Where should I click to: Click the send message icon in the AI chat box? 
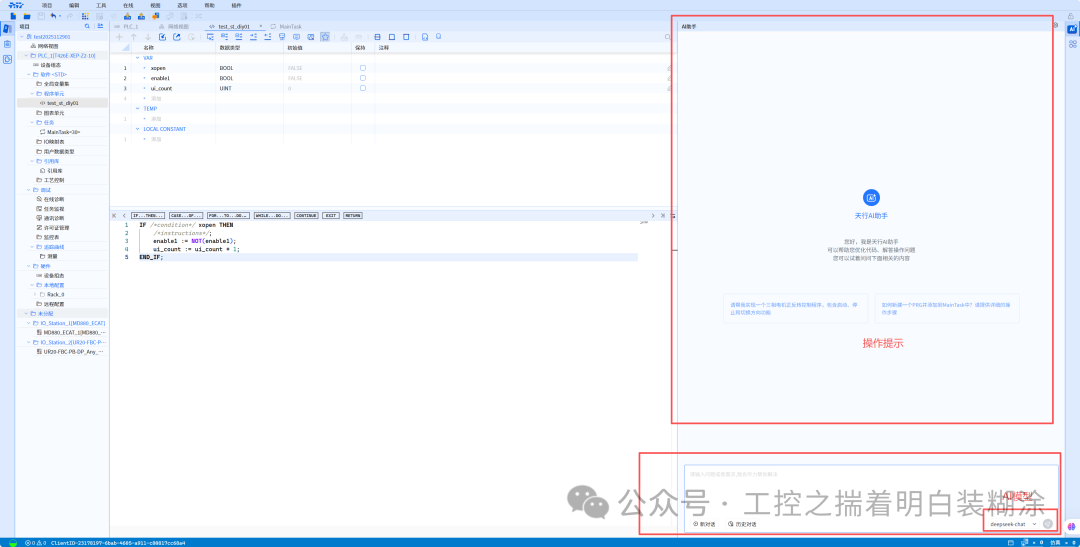click(1048, 524)
